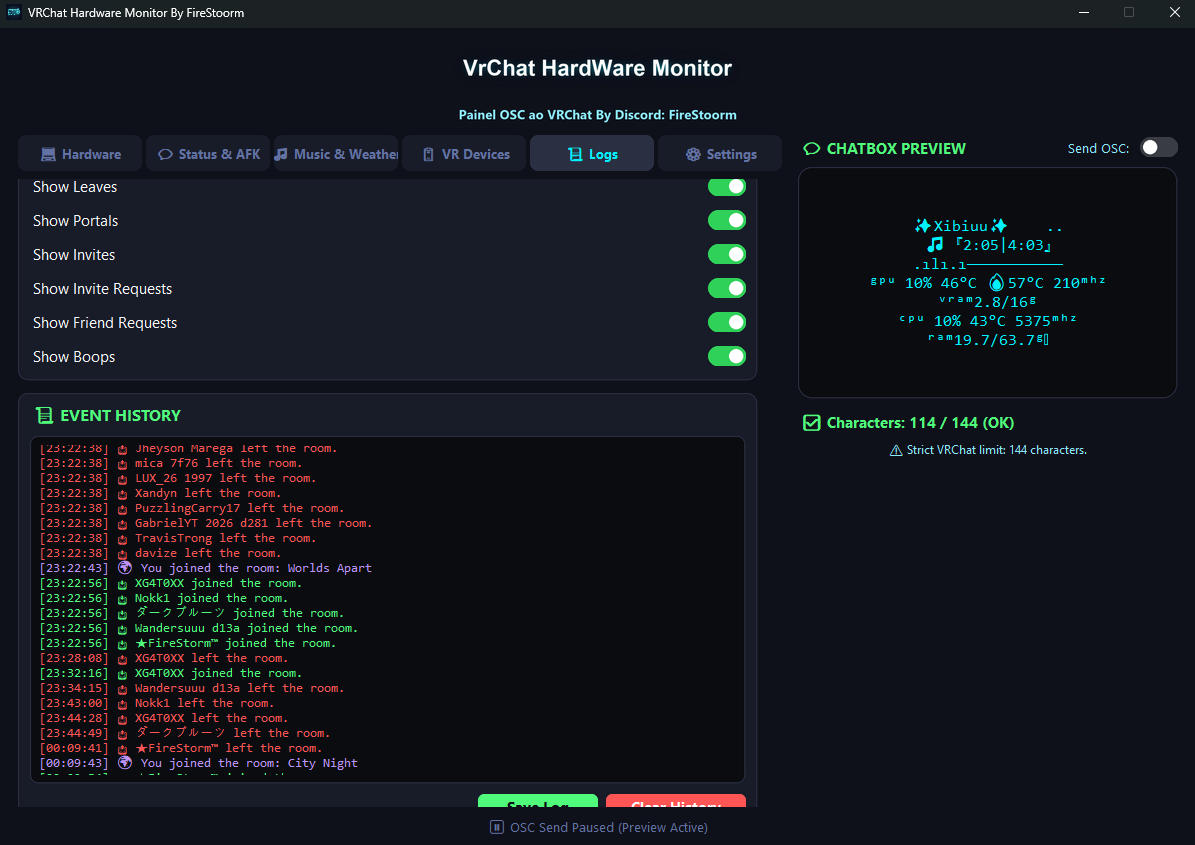Viewport: 1195px width, 845px height.
Task: Click the VR Devices controller icon
Action: point(428,155)
